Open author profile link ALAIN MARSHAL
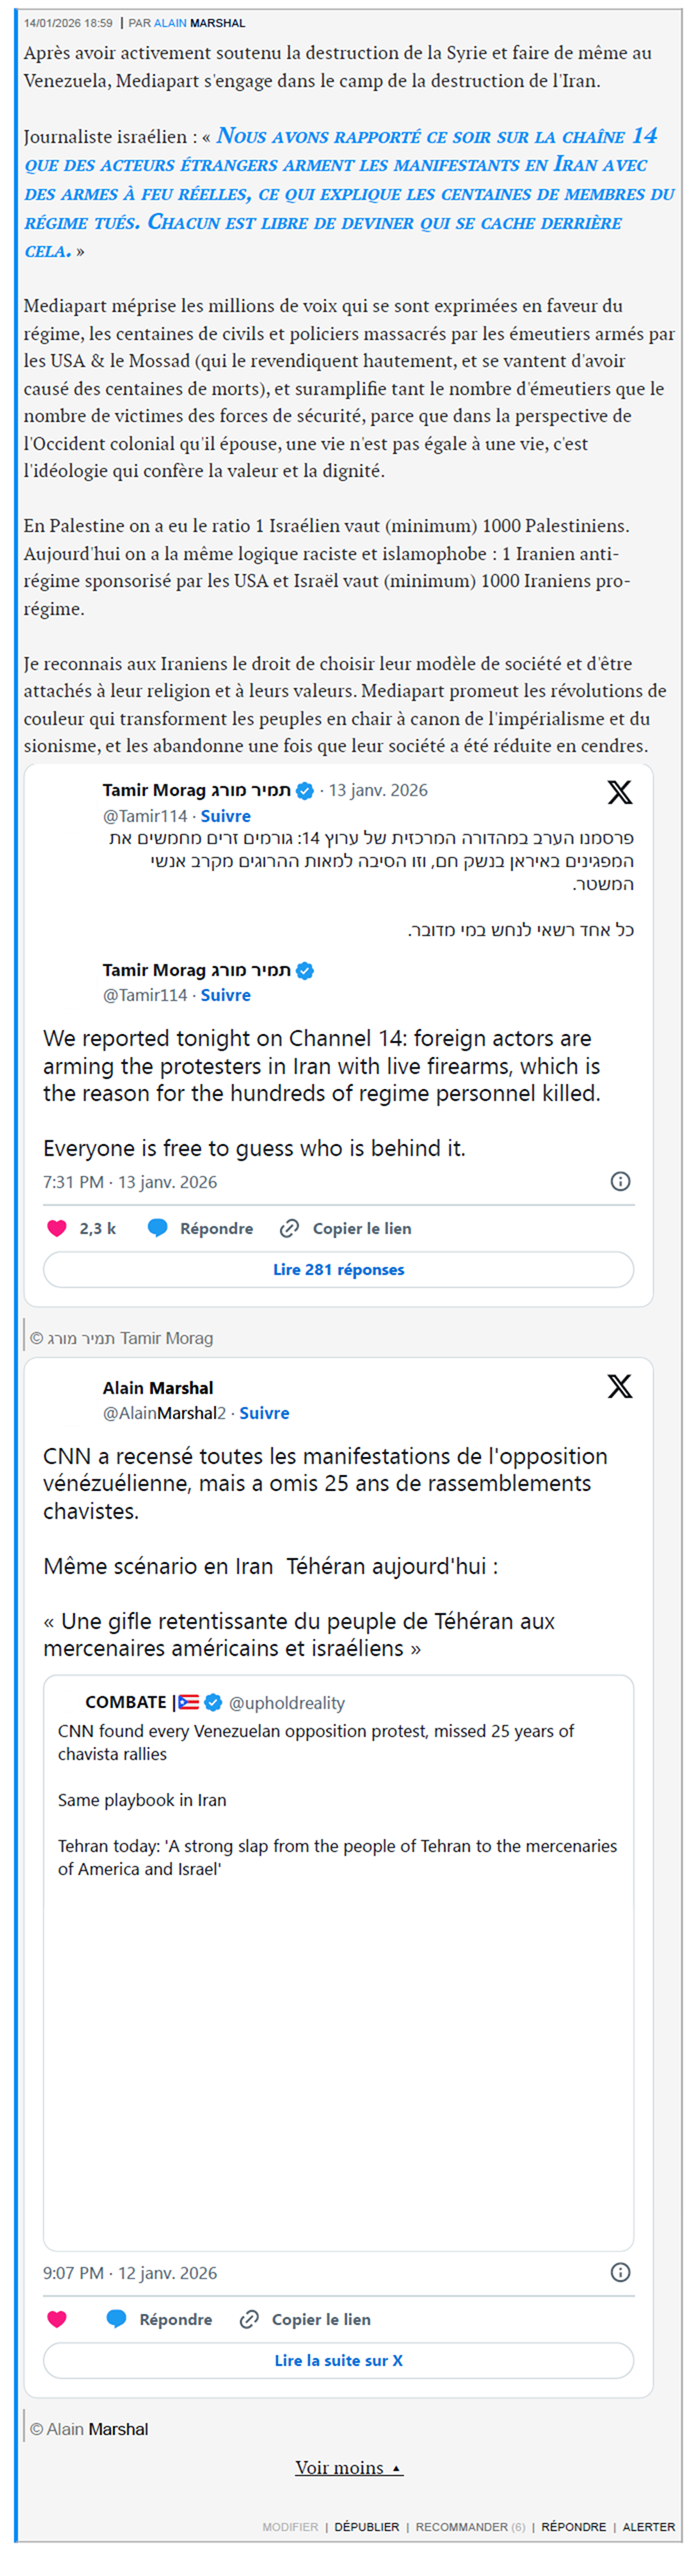This screenshot has width=695, height=2557. (x=199, y=23)
